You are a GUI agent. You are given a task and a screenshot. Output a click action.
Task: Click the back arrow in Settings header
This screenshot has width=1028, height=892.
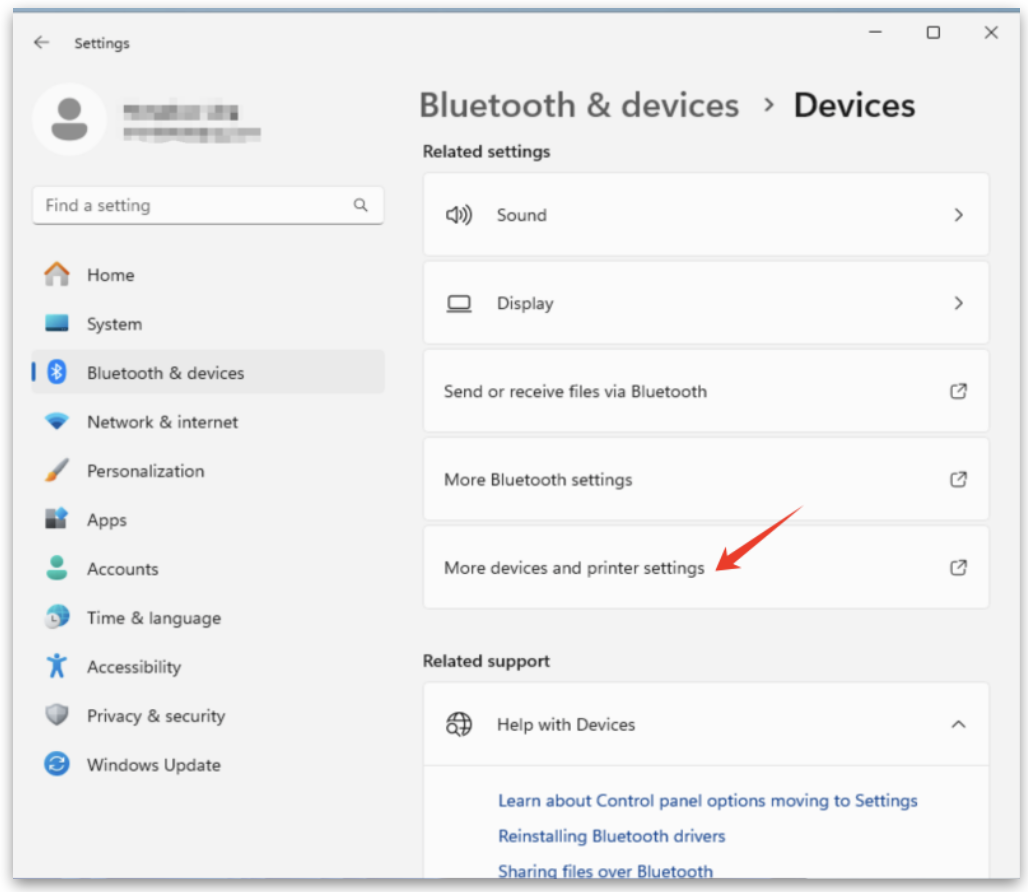point(41,43)
